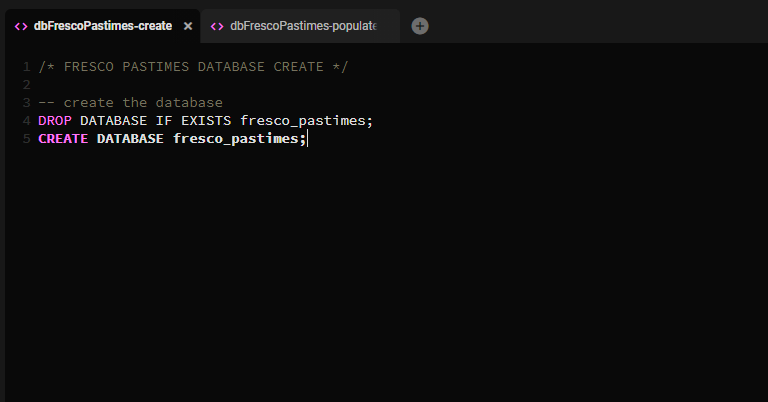Screen dimensions: 768x402
Task: Click the DROP keyword on line 4
Action: pos(55,120)
